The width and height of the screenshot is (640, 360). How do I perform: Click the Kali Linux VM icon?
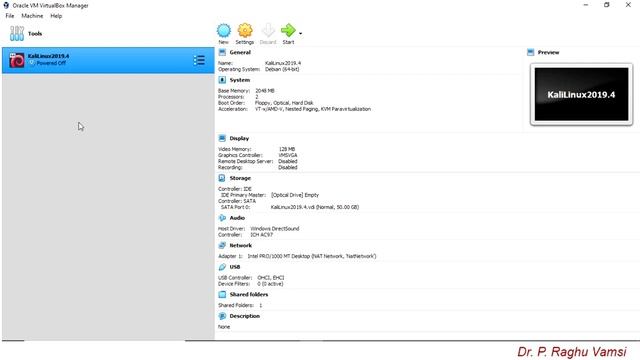point(17,60)
